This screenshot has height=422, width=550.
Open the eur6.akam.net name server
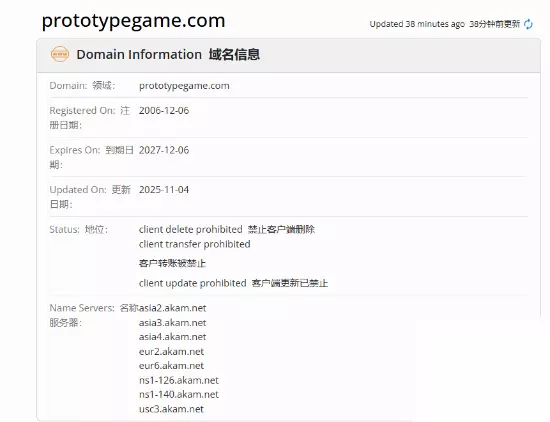coord(171,366)
